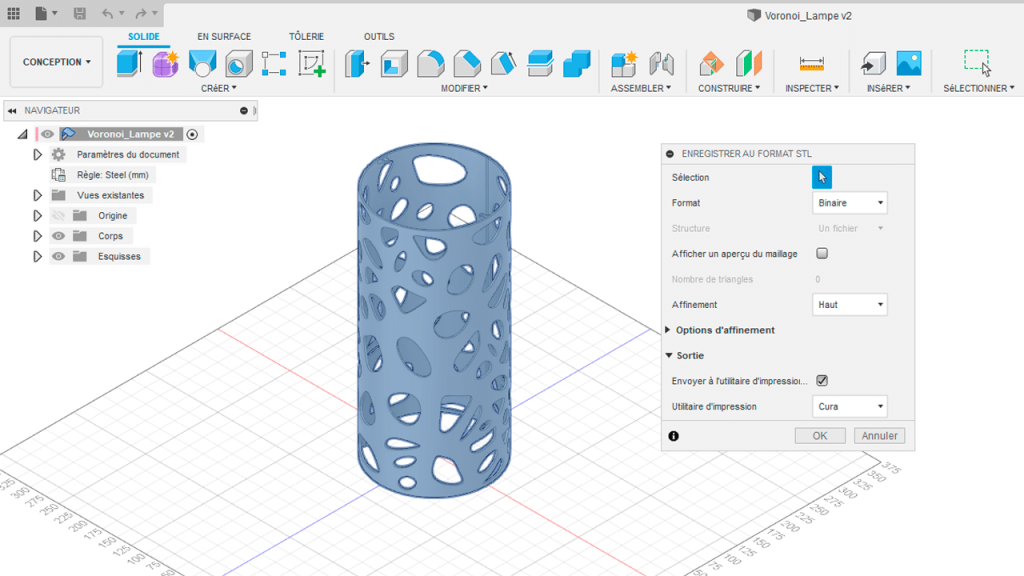Viewport: 1024px width, 576px height.
Task: Select the Fillet tool
Action: (430, 64)
